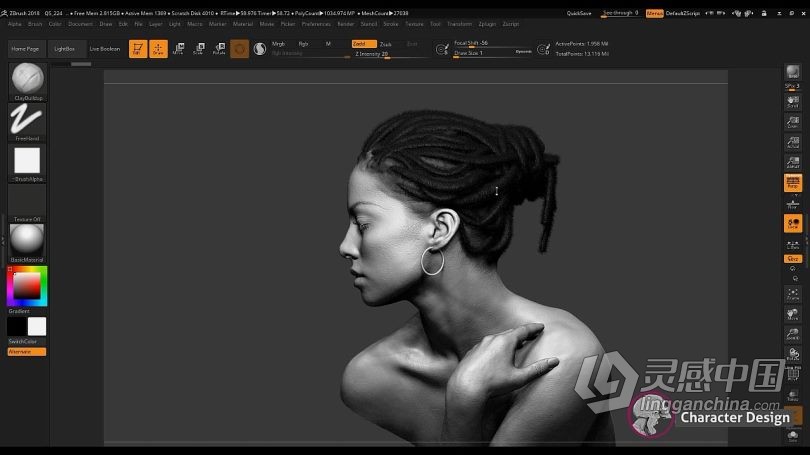810x455 pixels.
Task: Adjust the Z Intensity slider
Action: [390, 54]
